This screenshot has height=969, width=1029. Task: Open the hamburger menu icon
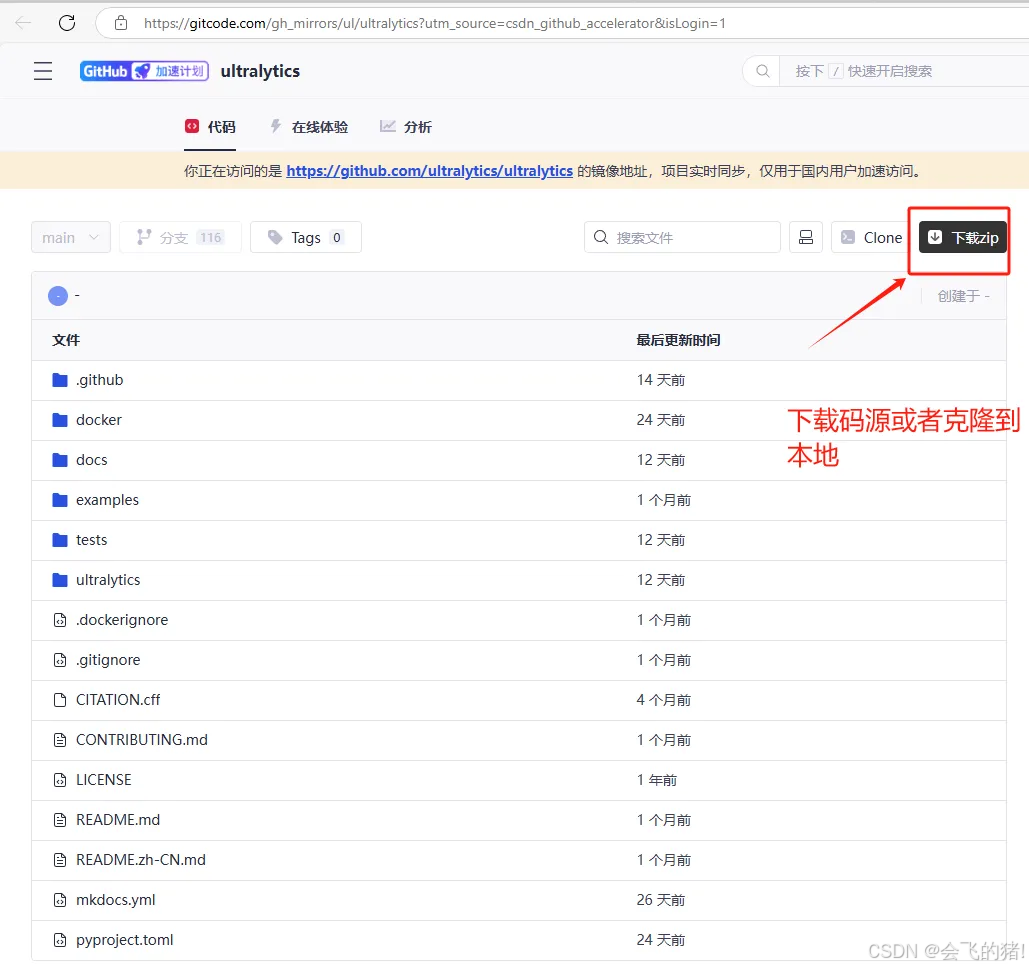click(x=43, y=71)
